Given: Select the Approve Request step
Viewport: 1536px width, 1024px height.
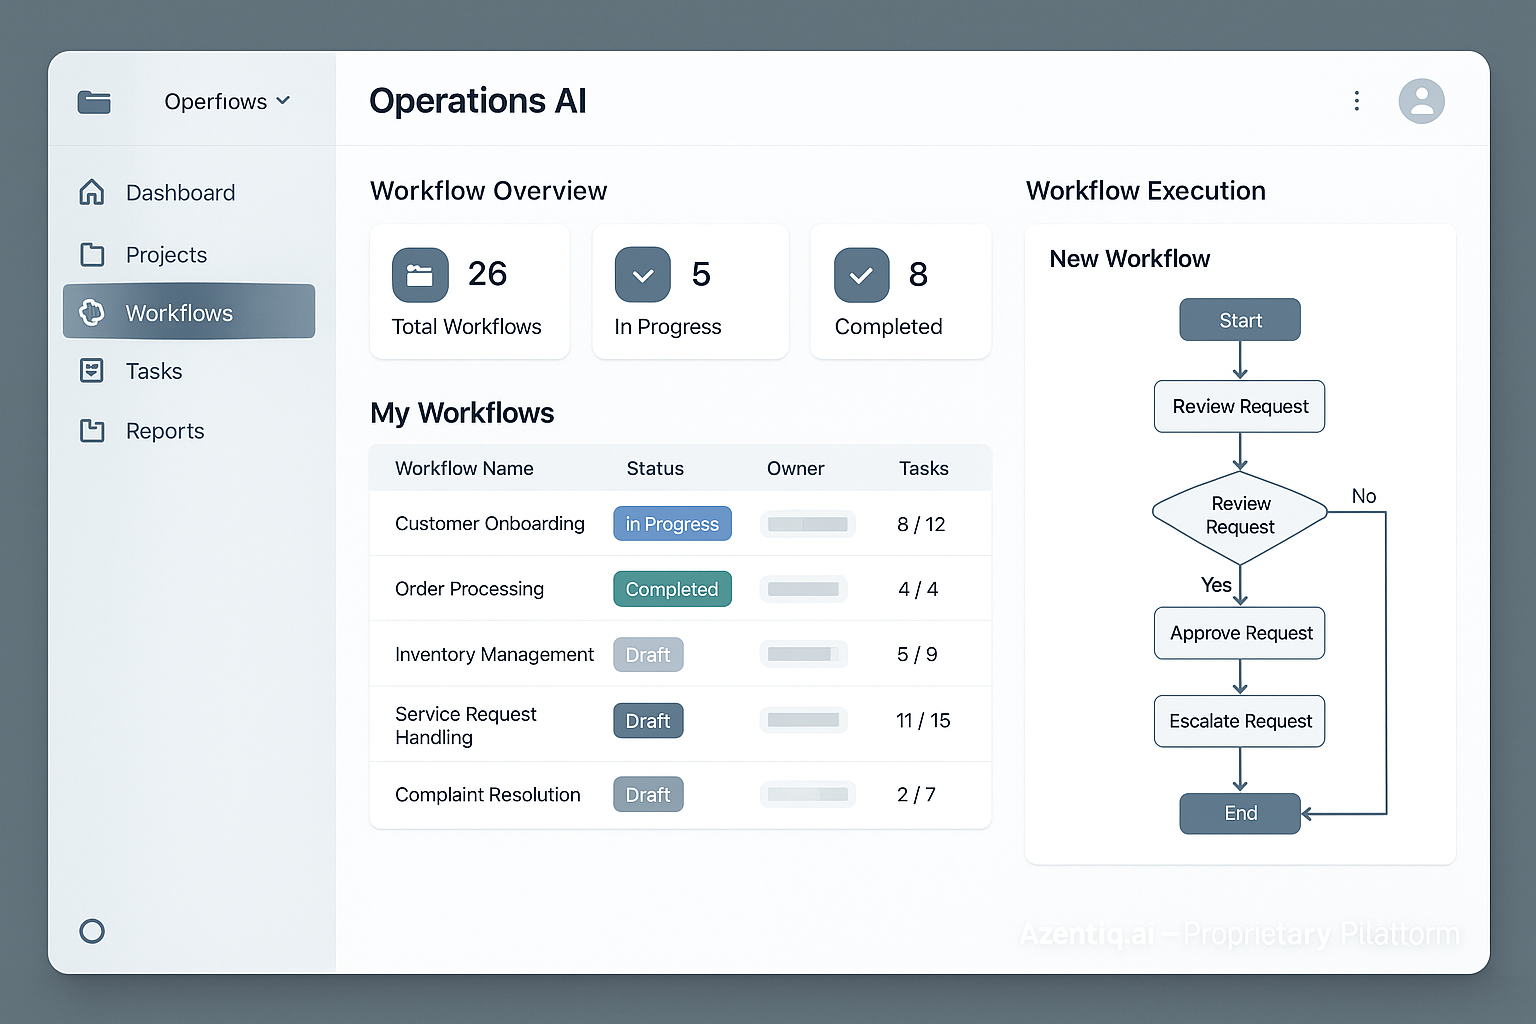Looking at the screenshot, I should (x=1239, y=633).
